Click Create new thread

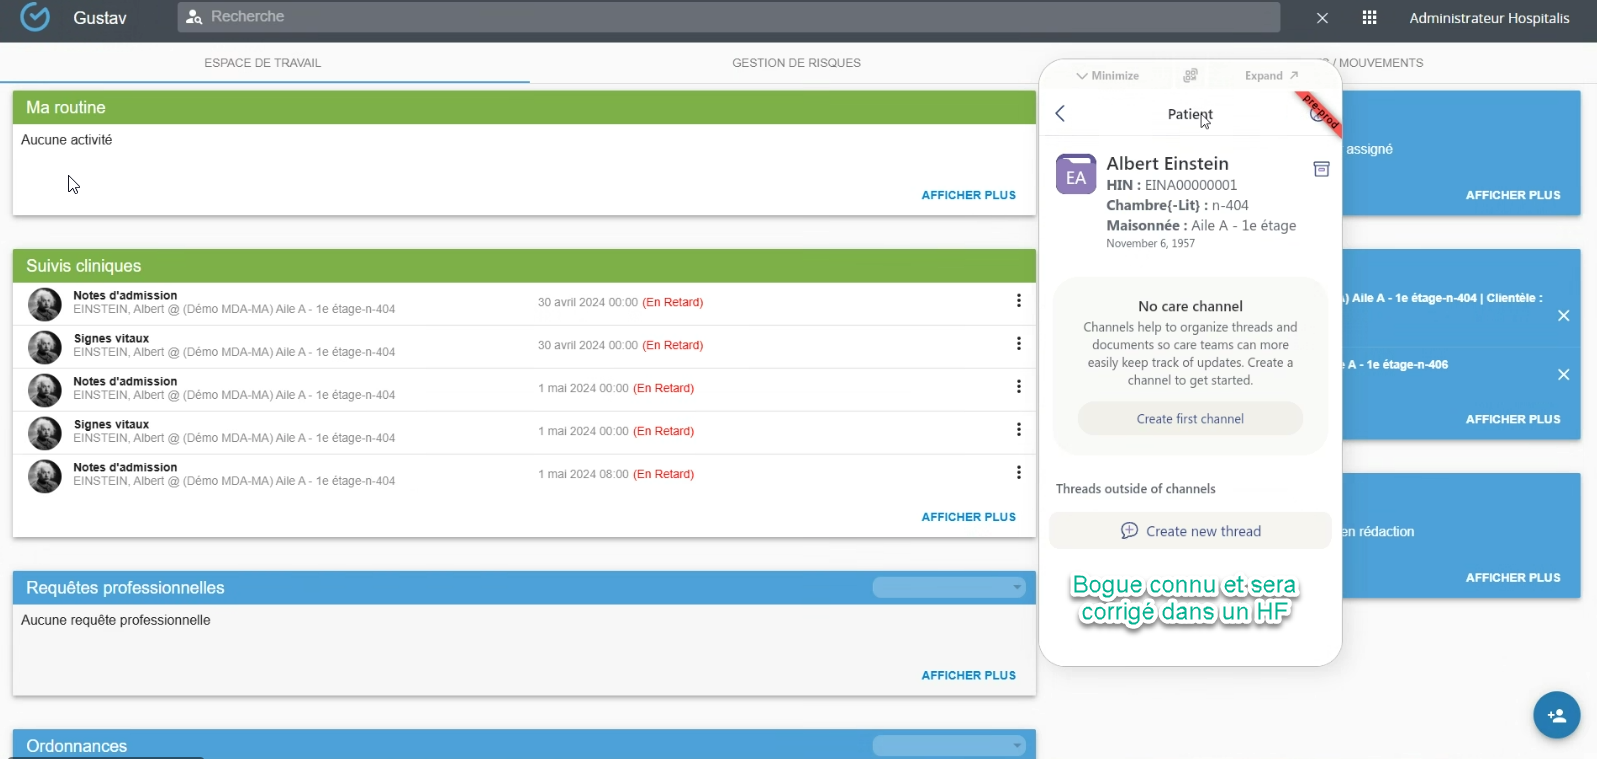point(1190,531)
